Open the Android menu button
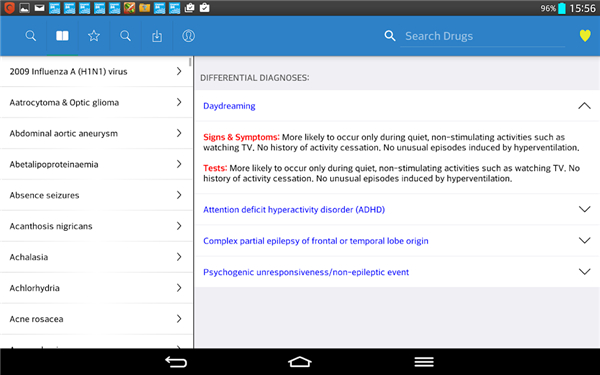 (x=424, y=362)
